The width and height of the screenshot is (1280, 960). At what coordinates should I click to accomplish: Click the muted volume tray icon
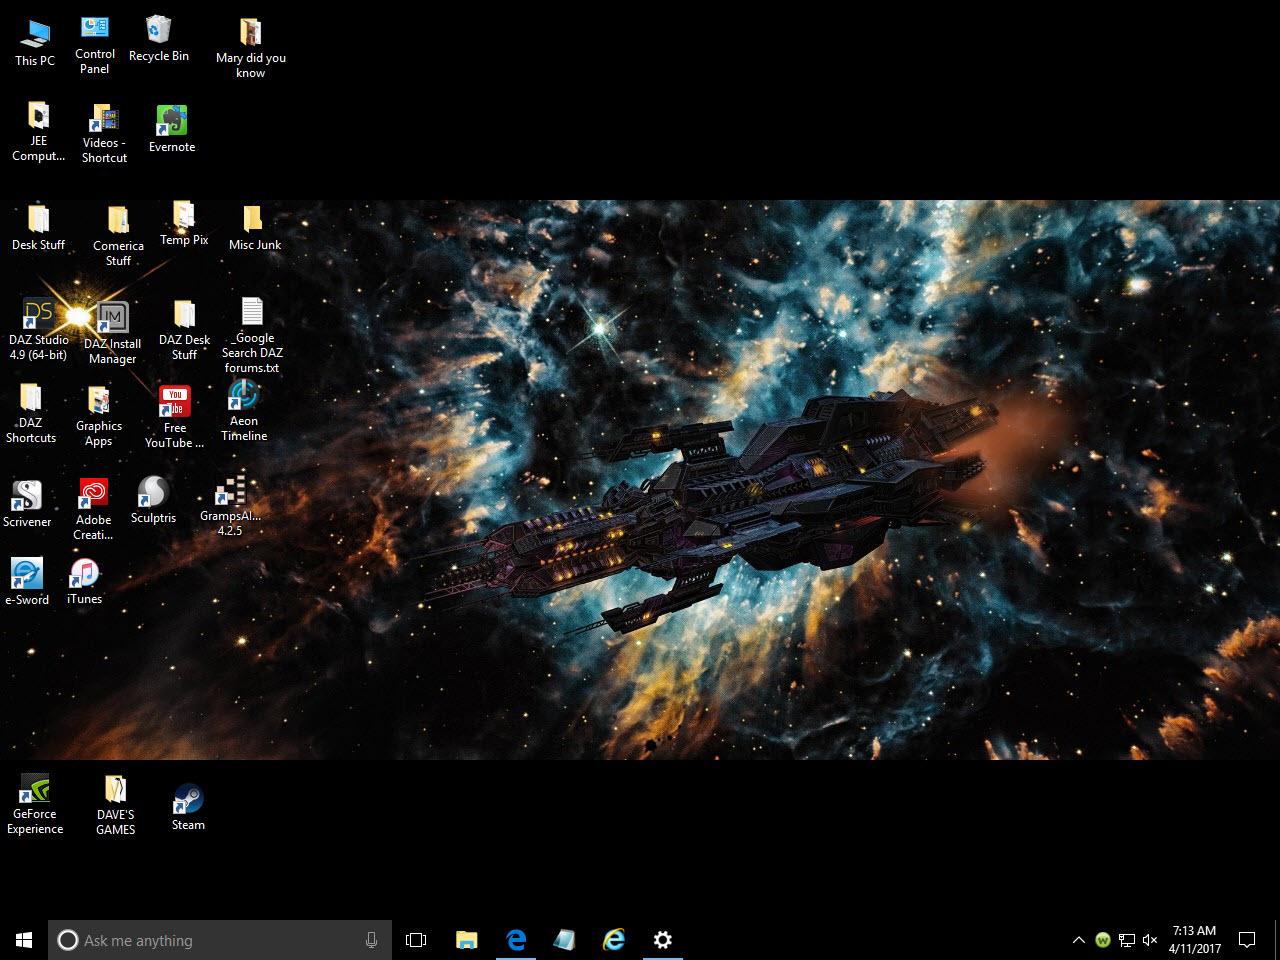[x=1150, y=940]
